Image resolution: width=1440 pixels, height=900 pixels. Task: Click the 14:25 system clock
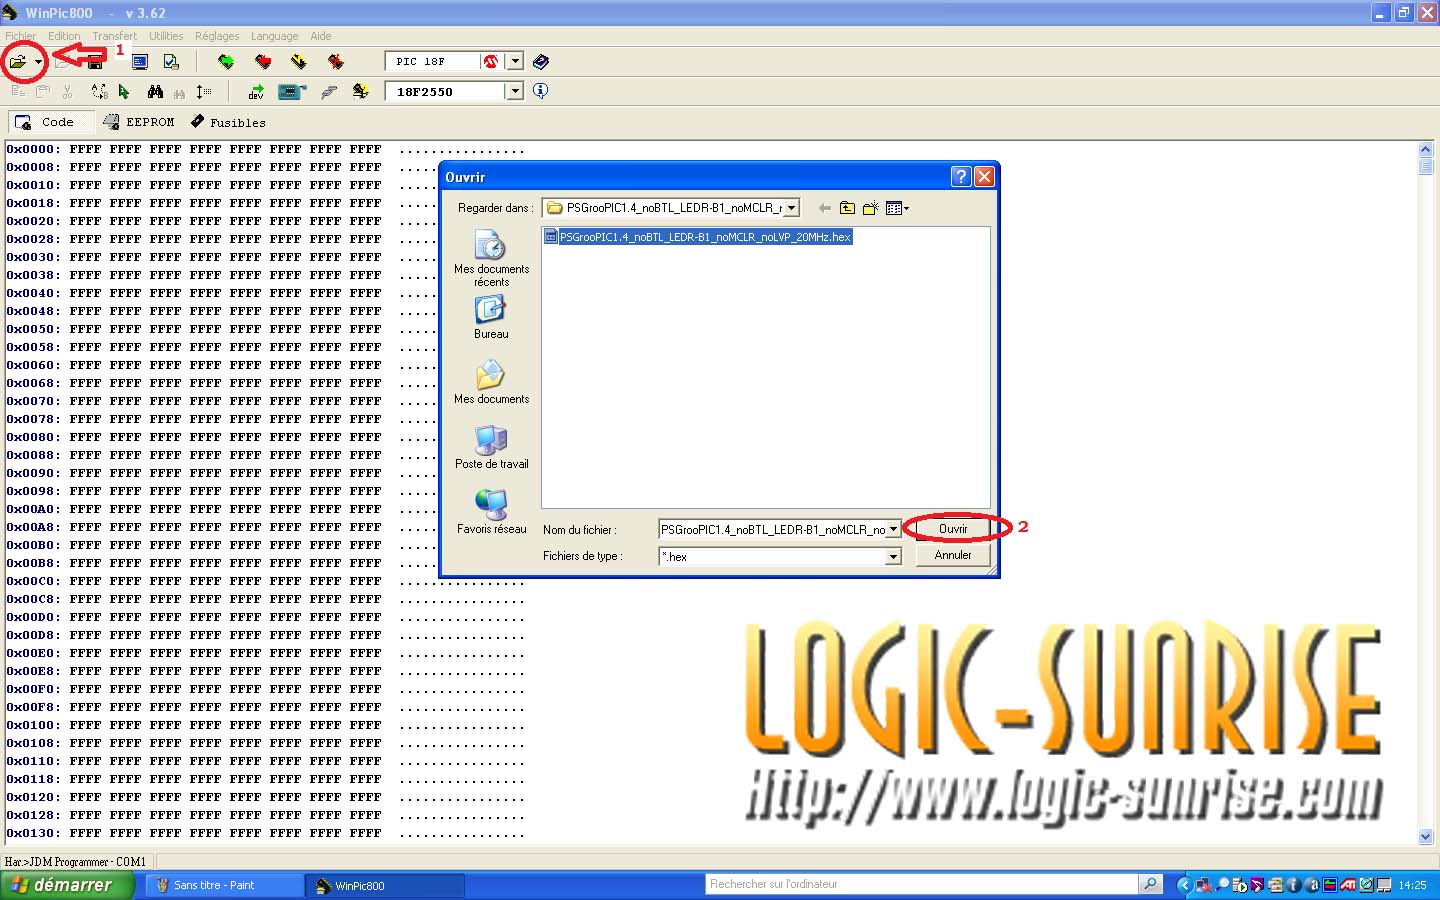1412,885
